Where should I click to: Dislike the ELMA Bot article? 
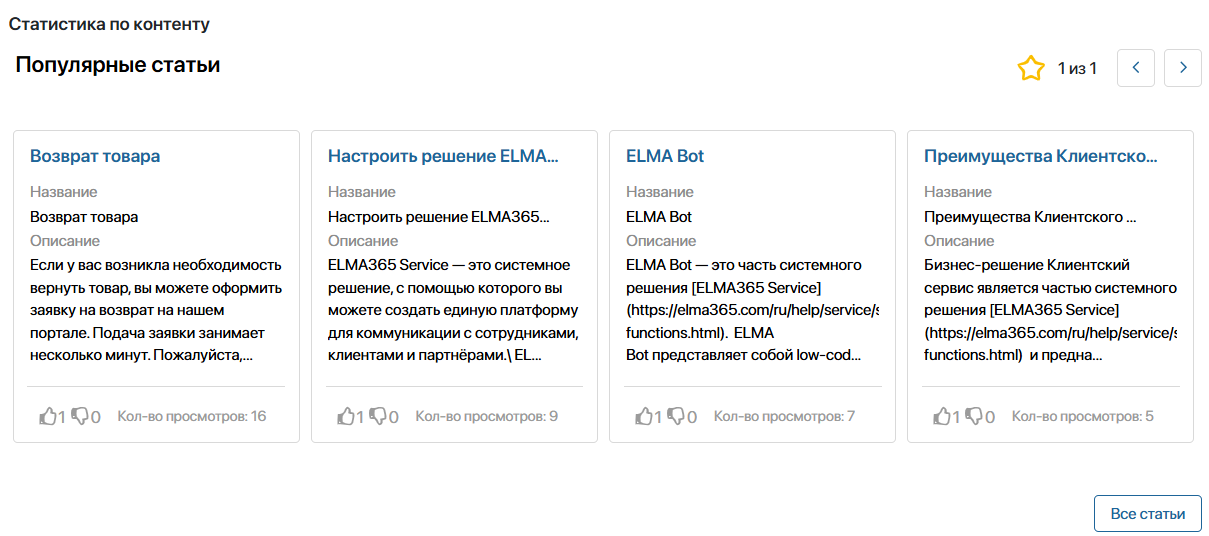point(676,416)
